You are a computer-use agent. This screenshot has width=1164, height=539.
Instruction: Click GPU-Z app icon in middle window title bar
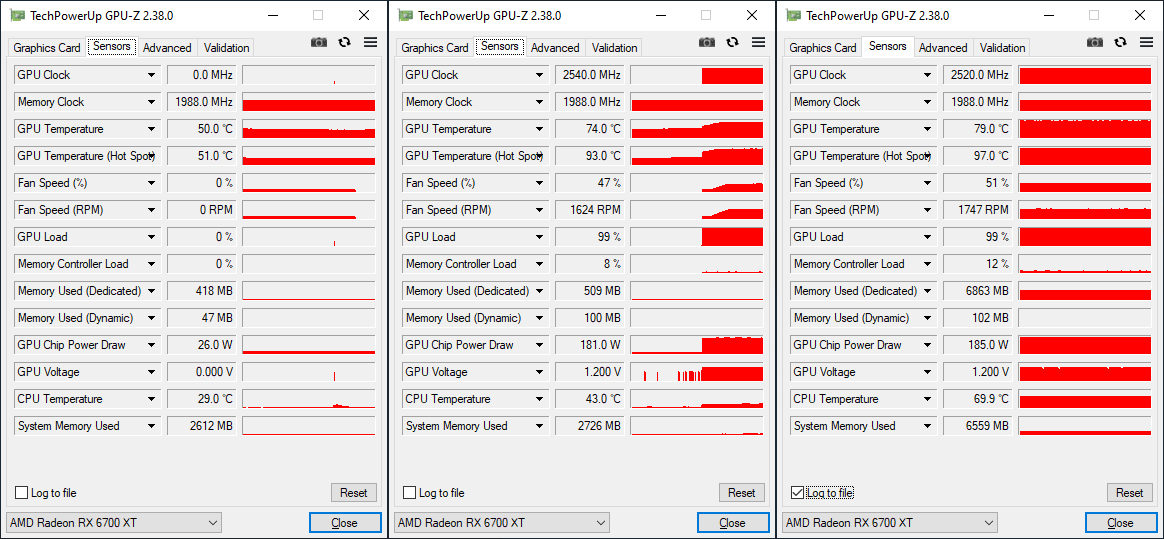405,15
